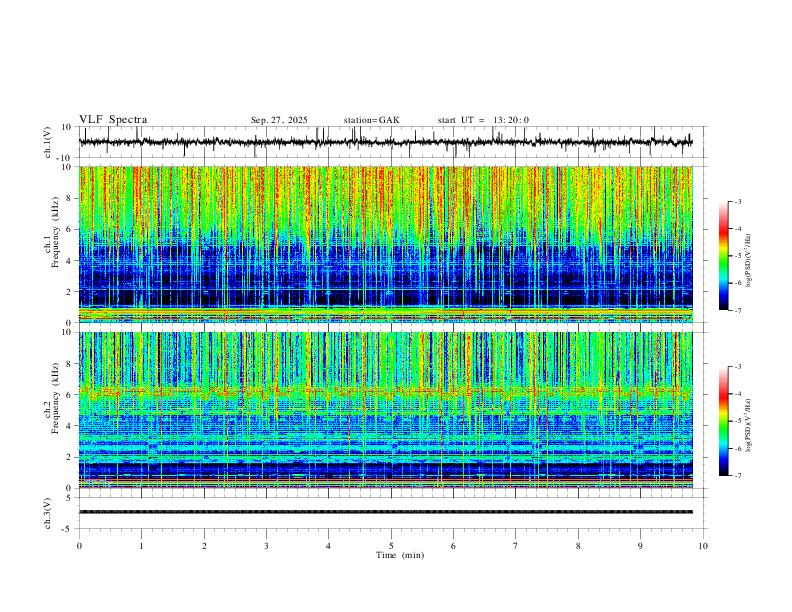Click the ch.2 spectrogram color scale bar

tap(723, 421)
